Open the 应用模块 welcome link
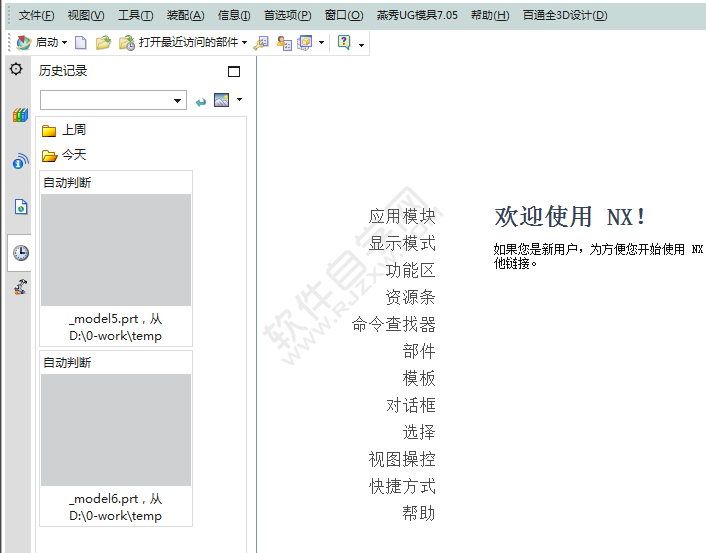Screen dimensions: 706x553 [x=402, y=217]
